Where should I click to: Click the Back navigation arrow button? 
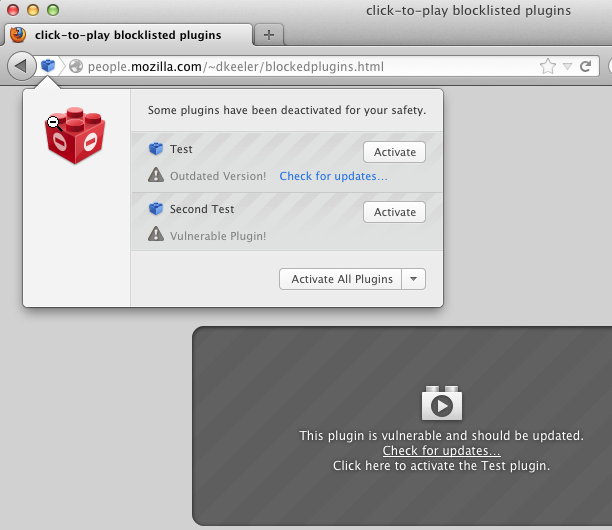click(x=20, y=67)
